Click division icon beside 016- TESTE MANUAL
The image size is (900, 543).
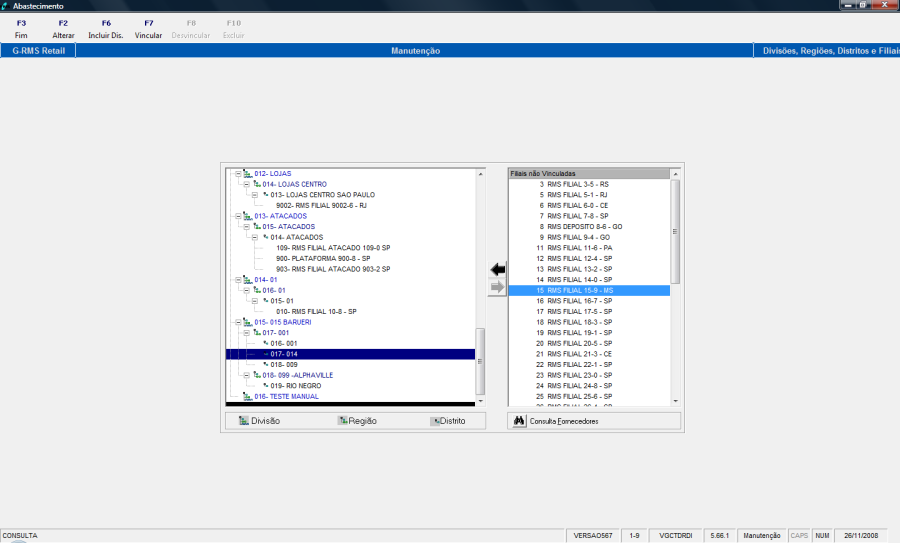(x=247, y=396)
